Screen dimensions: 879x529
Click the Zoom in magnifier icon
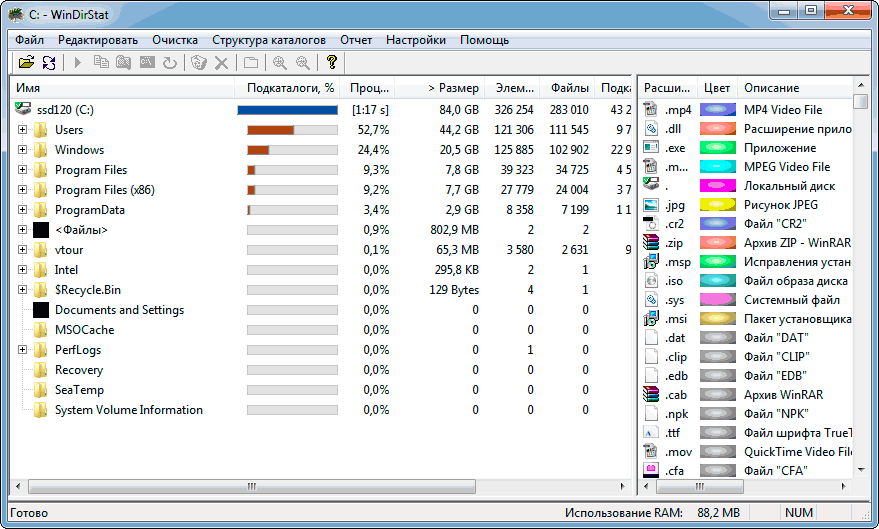[x=280, y=63]
